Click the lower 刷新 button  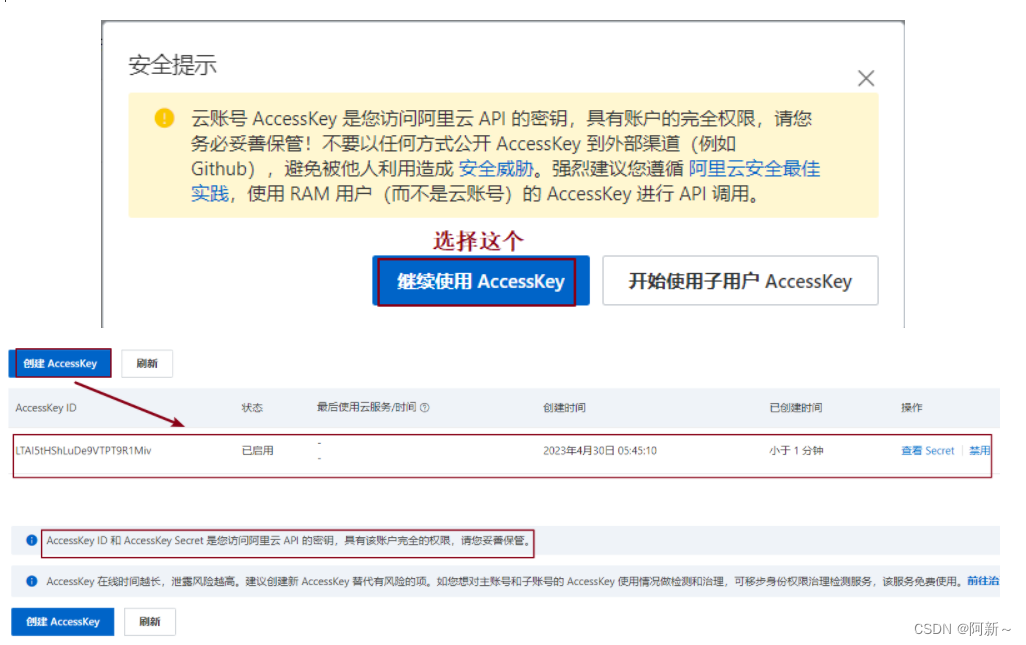coord(150,622)
